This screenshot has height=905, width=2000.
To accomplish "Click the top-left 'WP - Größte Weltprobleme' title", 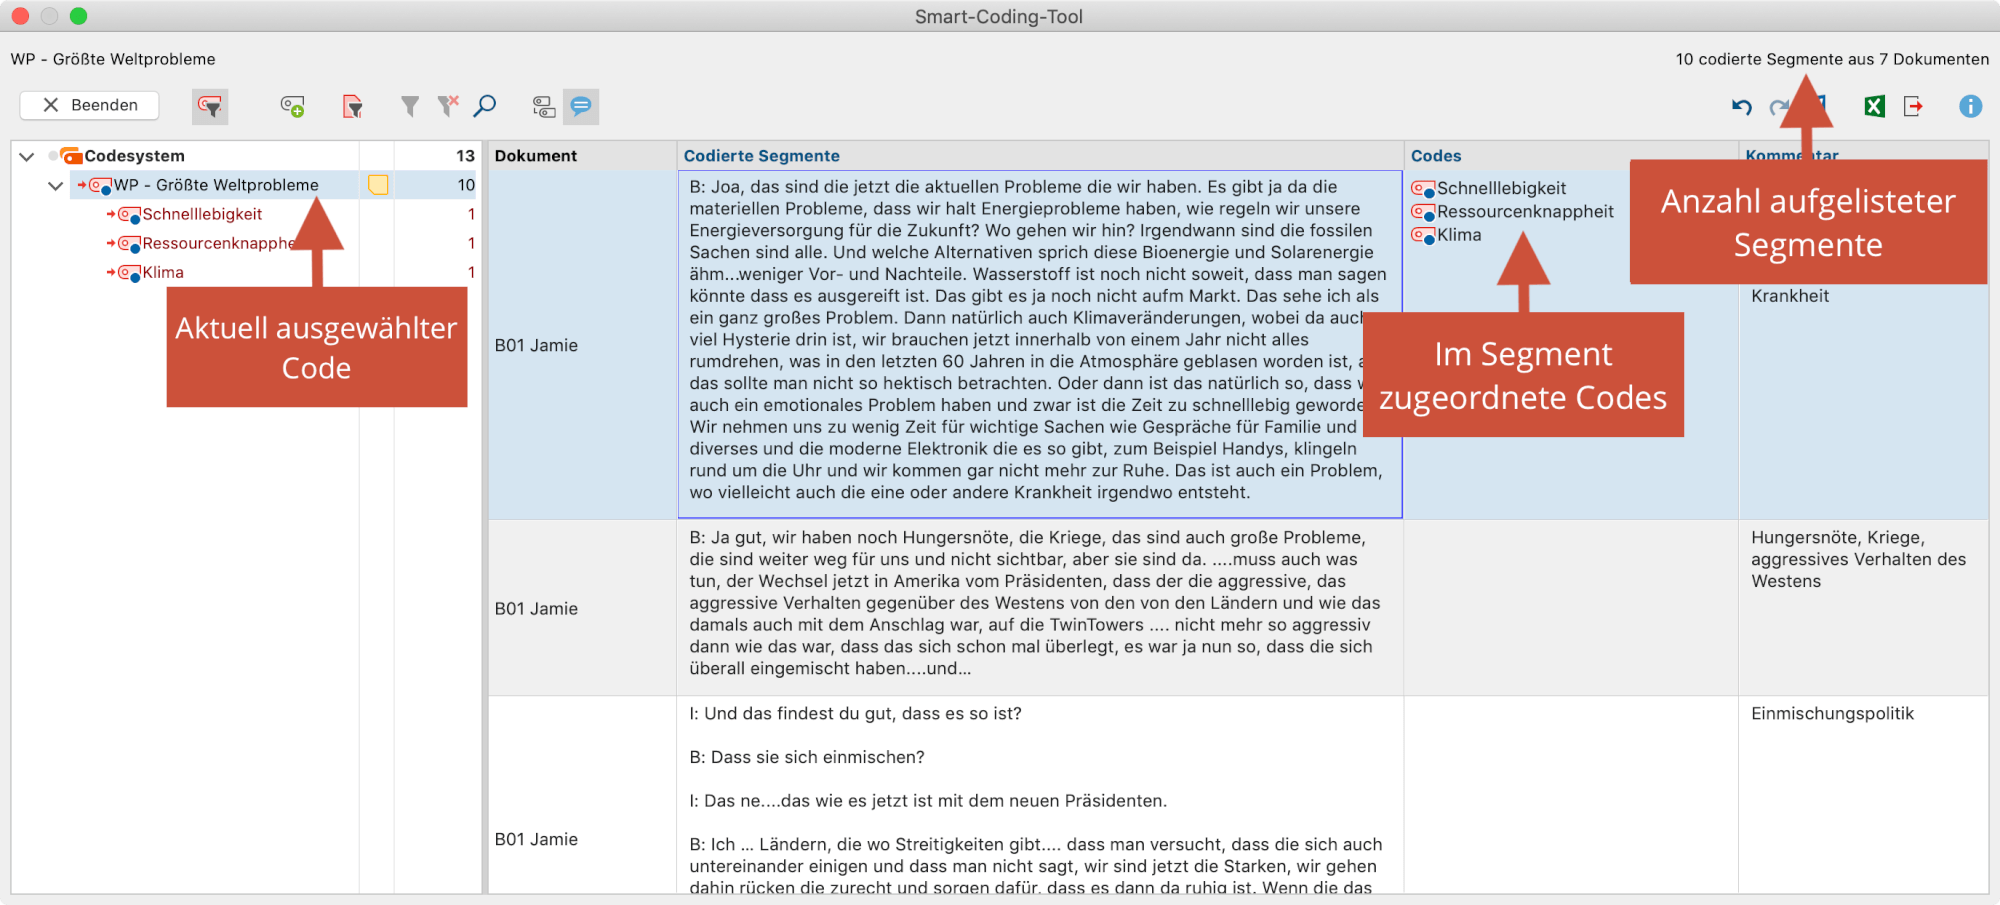I will (113, 59).
